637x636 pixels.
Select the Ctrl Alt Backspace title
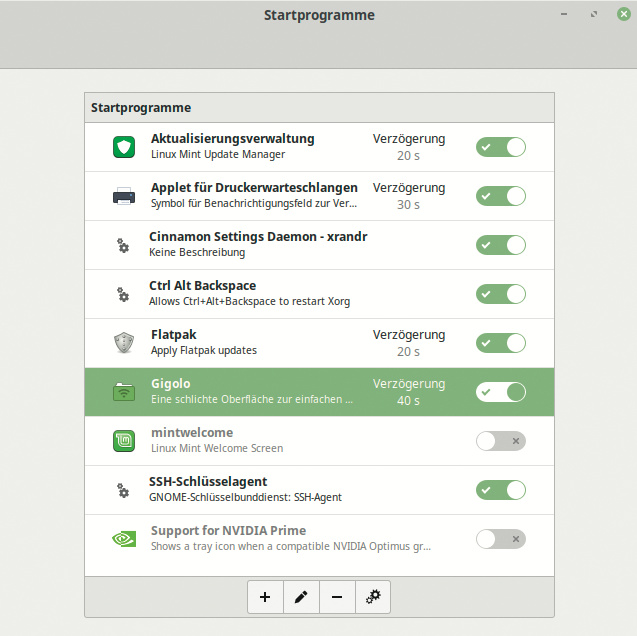click(202, 286)
